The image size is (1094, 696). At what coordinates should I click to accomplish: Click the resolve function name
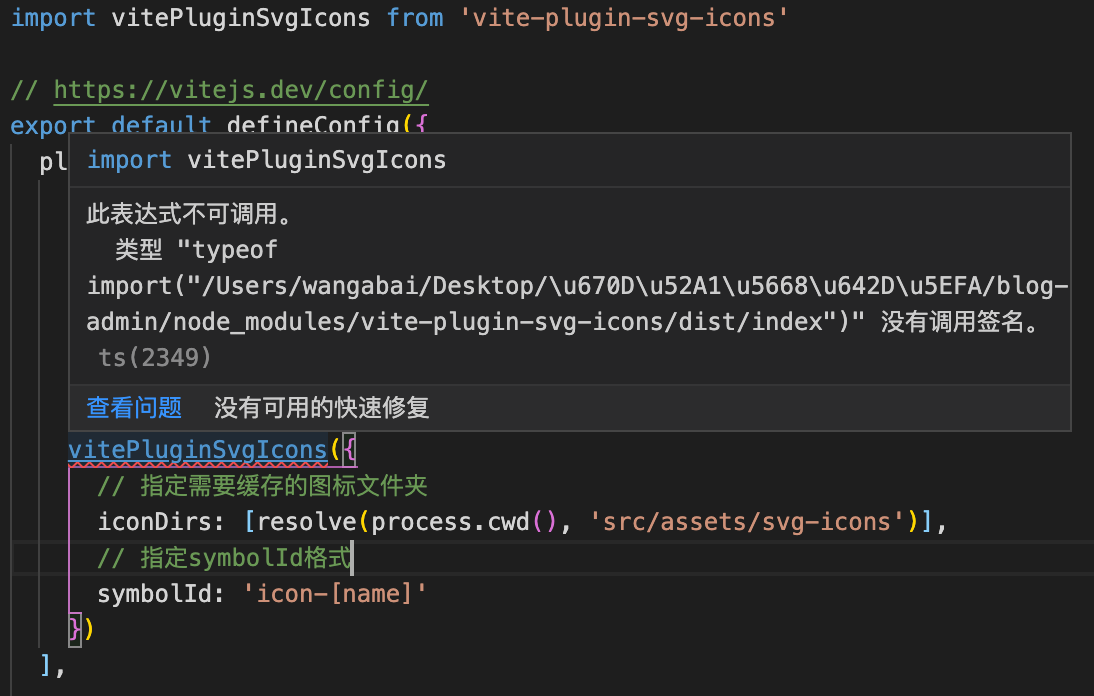[306, 522]
